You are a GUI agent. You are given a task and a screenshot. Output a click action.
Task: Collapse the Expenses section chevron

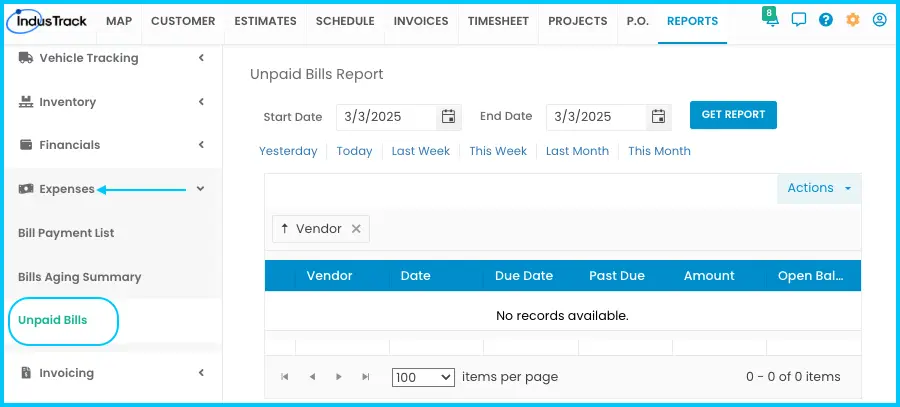tap(200, 189)
